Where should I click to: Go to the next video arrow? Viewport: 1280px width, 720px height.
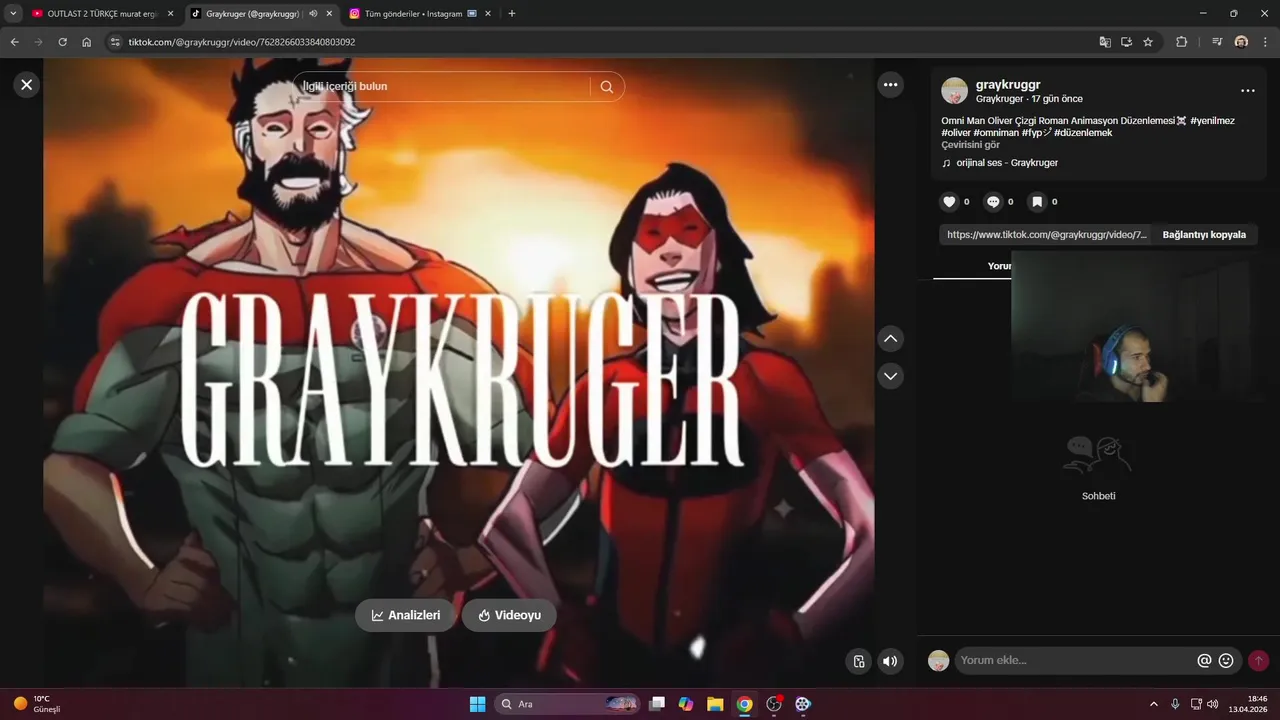pyautogui.click(x=890, y=376)
